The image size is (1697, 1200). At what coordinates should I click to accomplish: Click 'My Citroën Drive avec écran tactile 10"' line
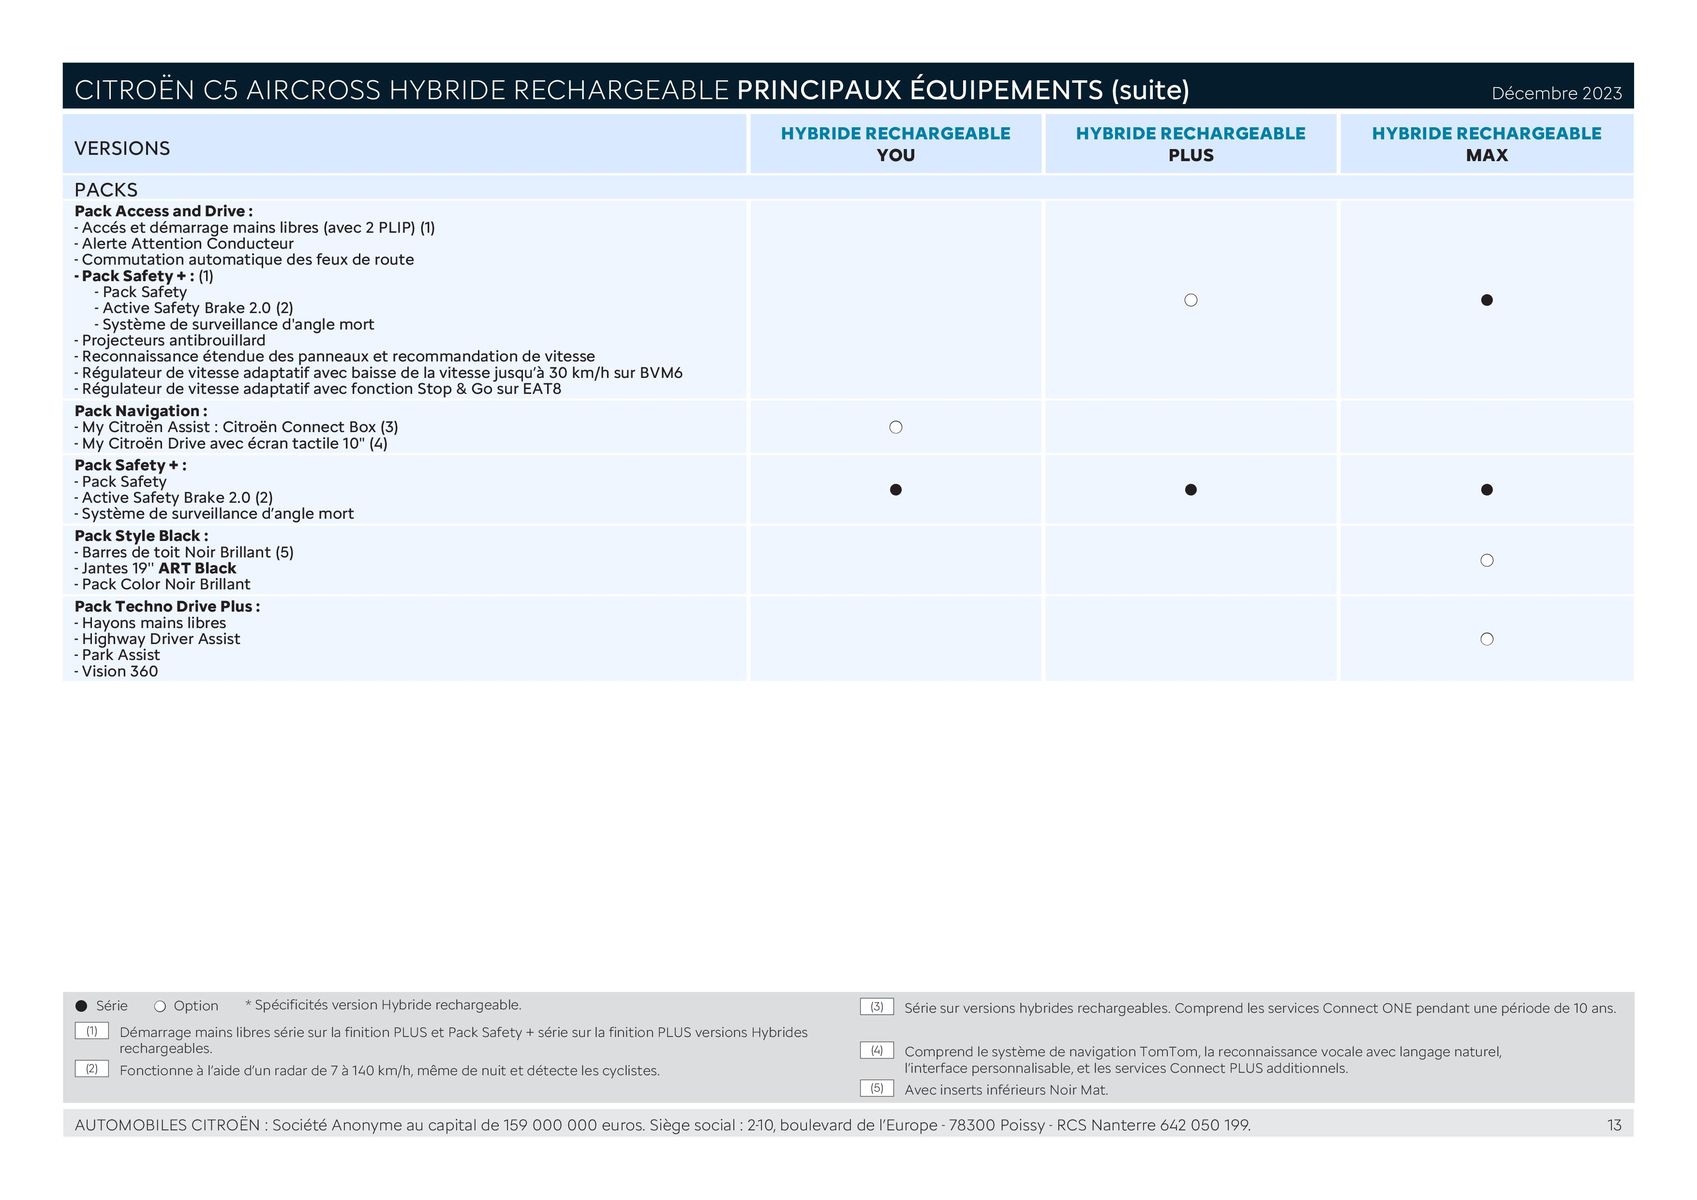click(x=231, y=444)
